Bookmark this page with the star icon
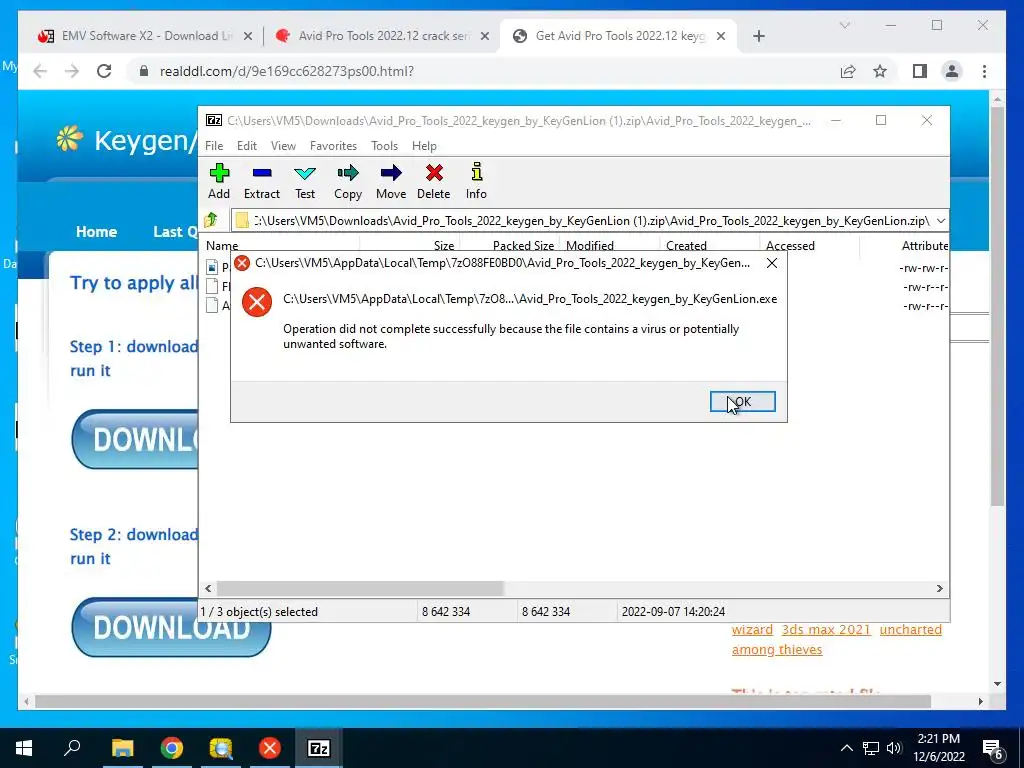Viewport: 1024px width, 768px height. (880, 71)
